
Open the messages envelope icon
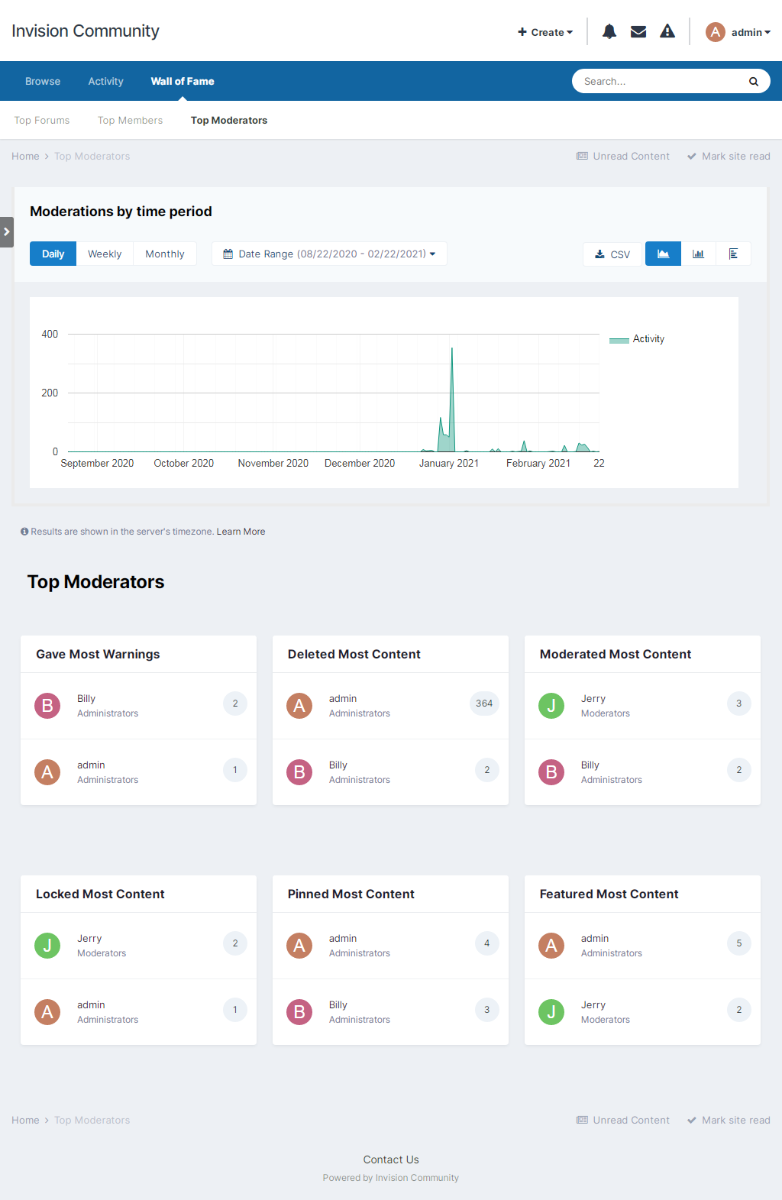pyautogui.click(x=638, y=32)
